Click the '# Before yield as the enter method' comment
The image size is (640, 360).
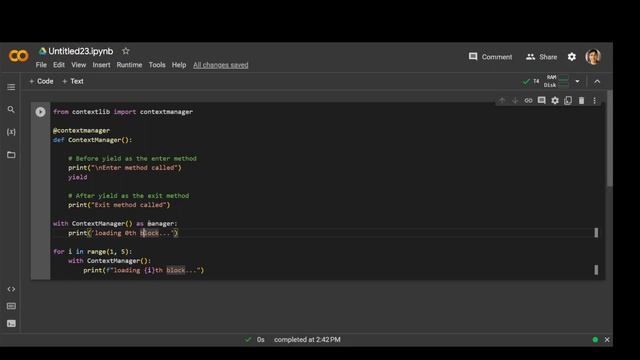(x=132, y=158)
